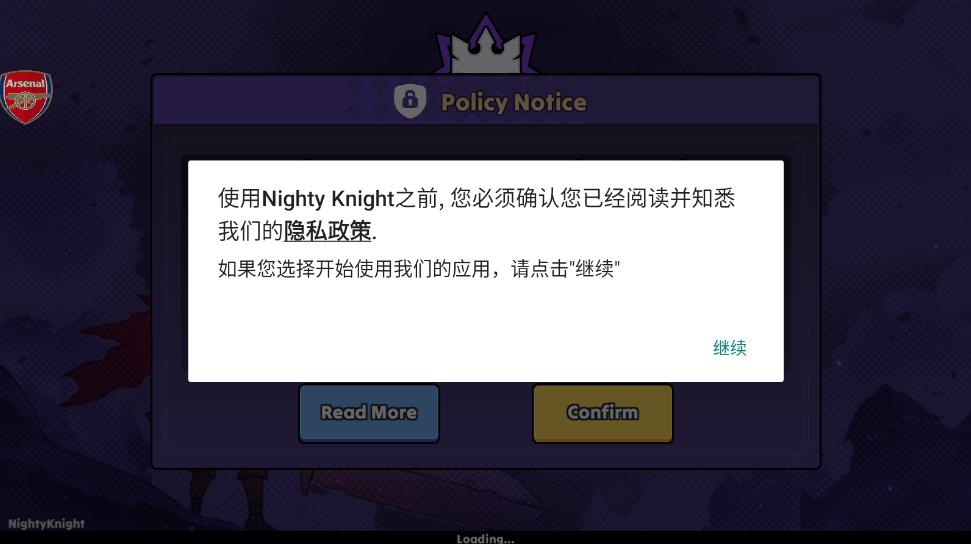This screenshot has height=544, width=971.
Task: Click the silver crown emblem above the dialog
Action: 486,47
